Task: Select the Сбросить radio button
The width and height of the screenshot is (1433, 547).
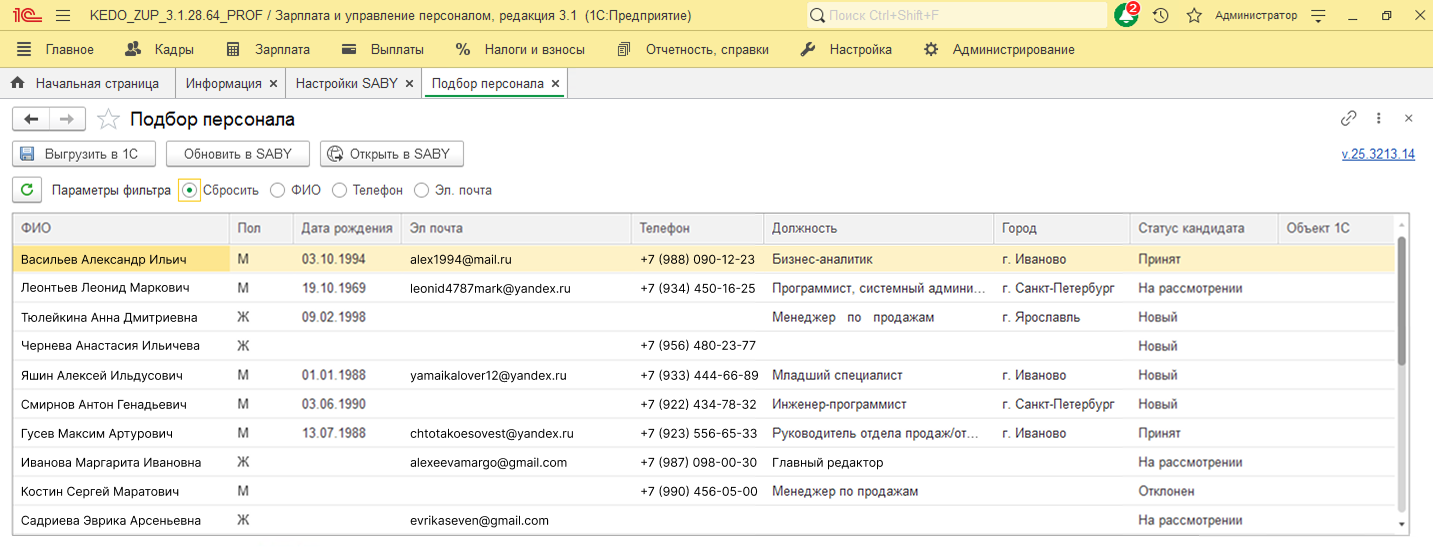Action: pos(190,190)
